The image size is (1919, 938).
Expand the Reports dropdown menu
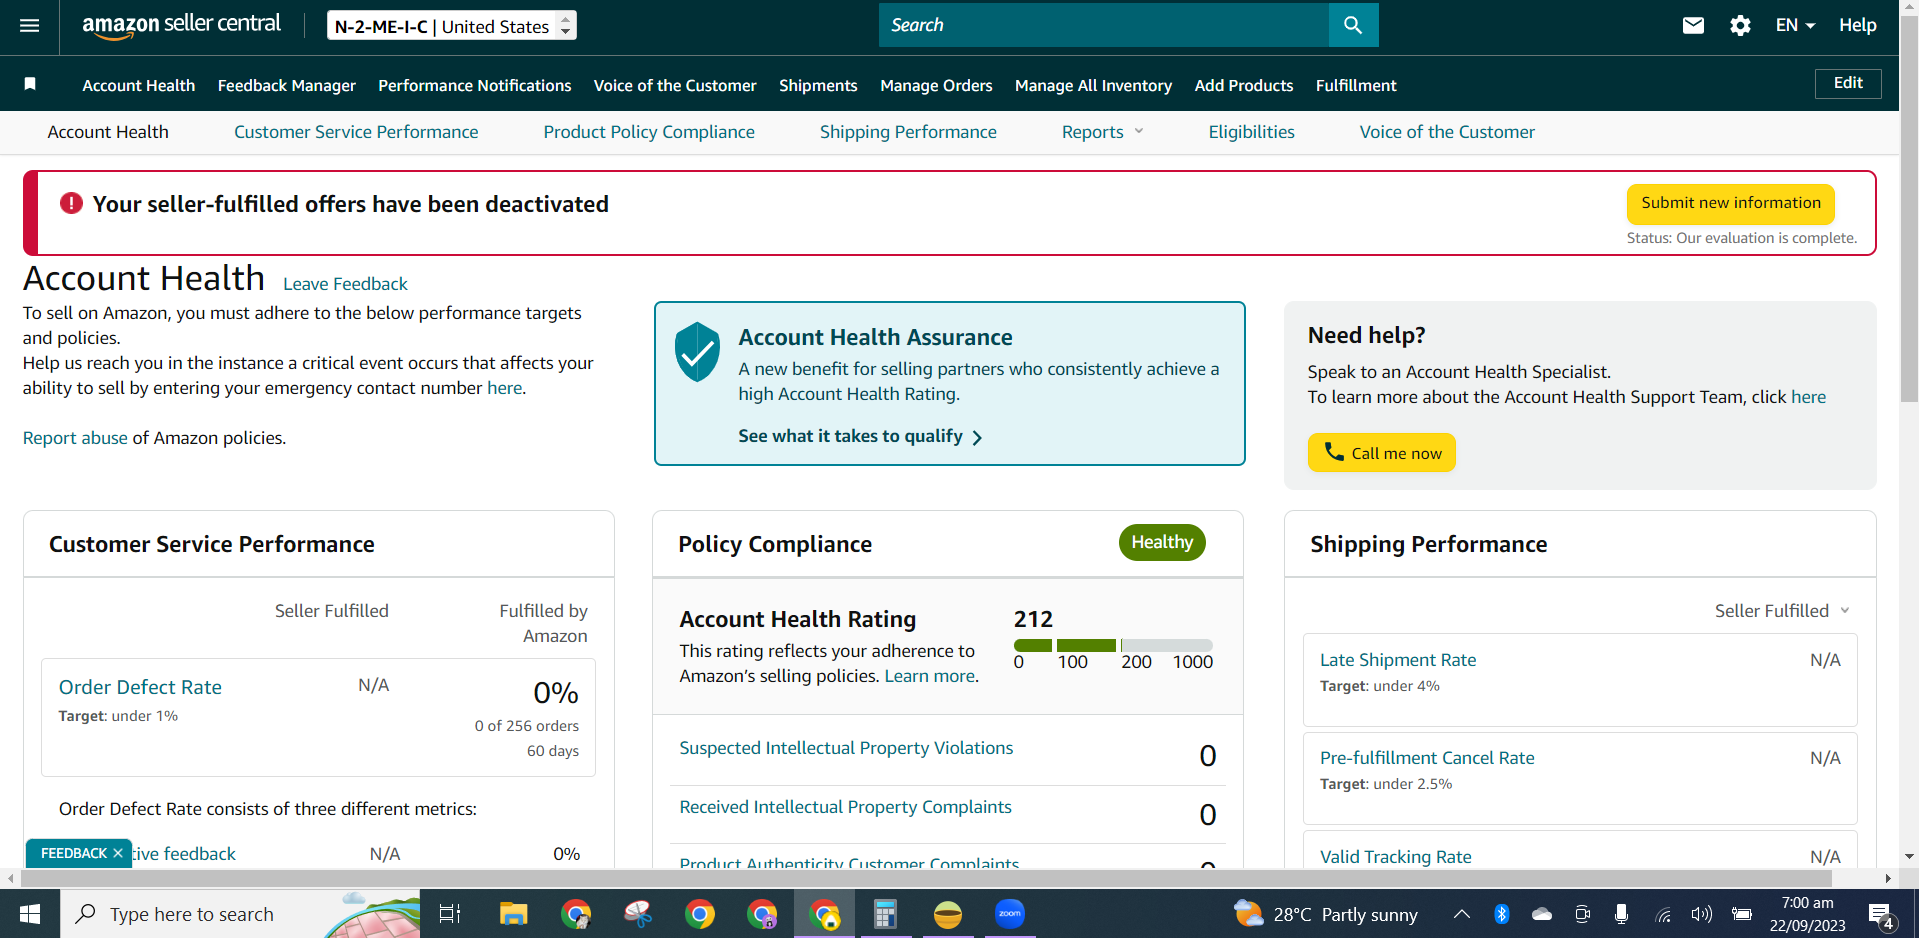(x=1102, y=132)
